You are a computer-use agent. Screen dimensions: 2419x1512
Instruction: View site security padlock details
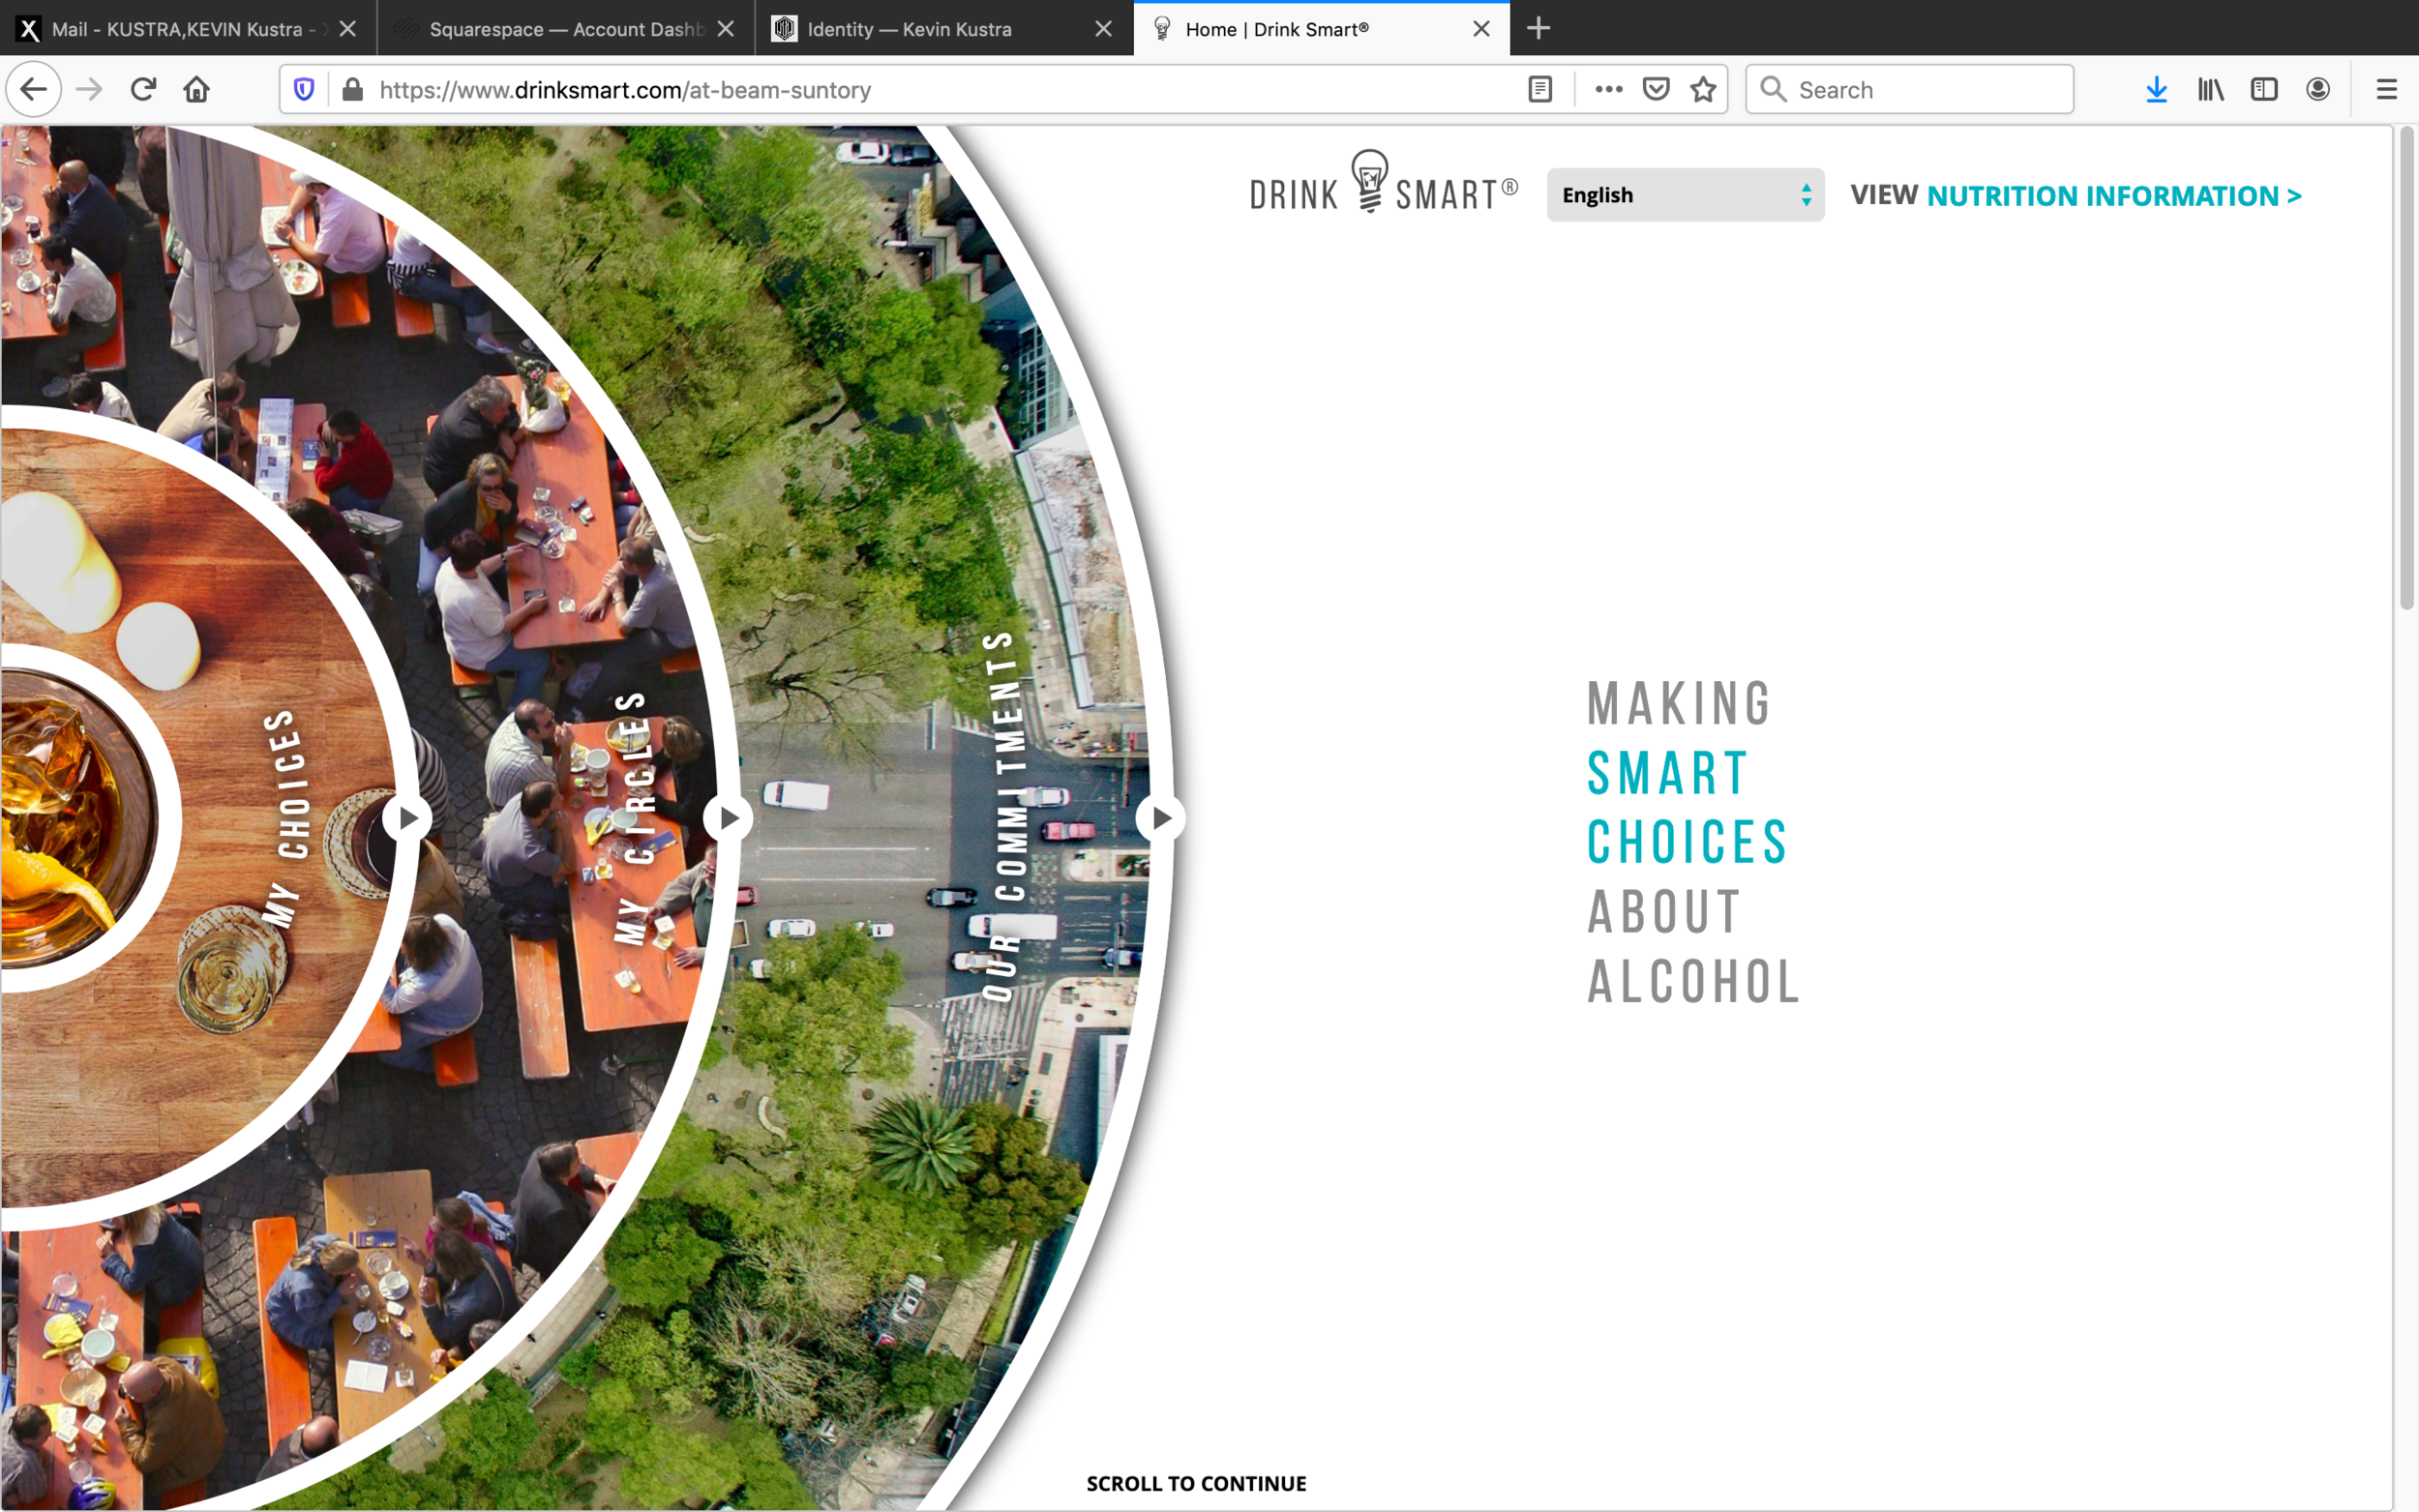pos(352,90)
